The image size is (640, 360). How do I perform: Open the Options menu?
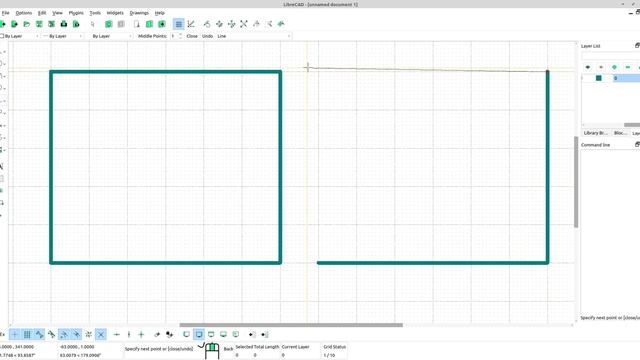pyautogui.click(x=24, y=13)
